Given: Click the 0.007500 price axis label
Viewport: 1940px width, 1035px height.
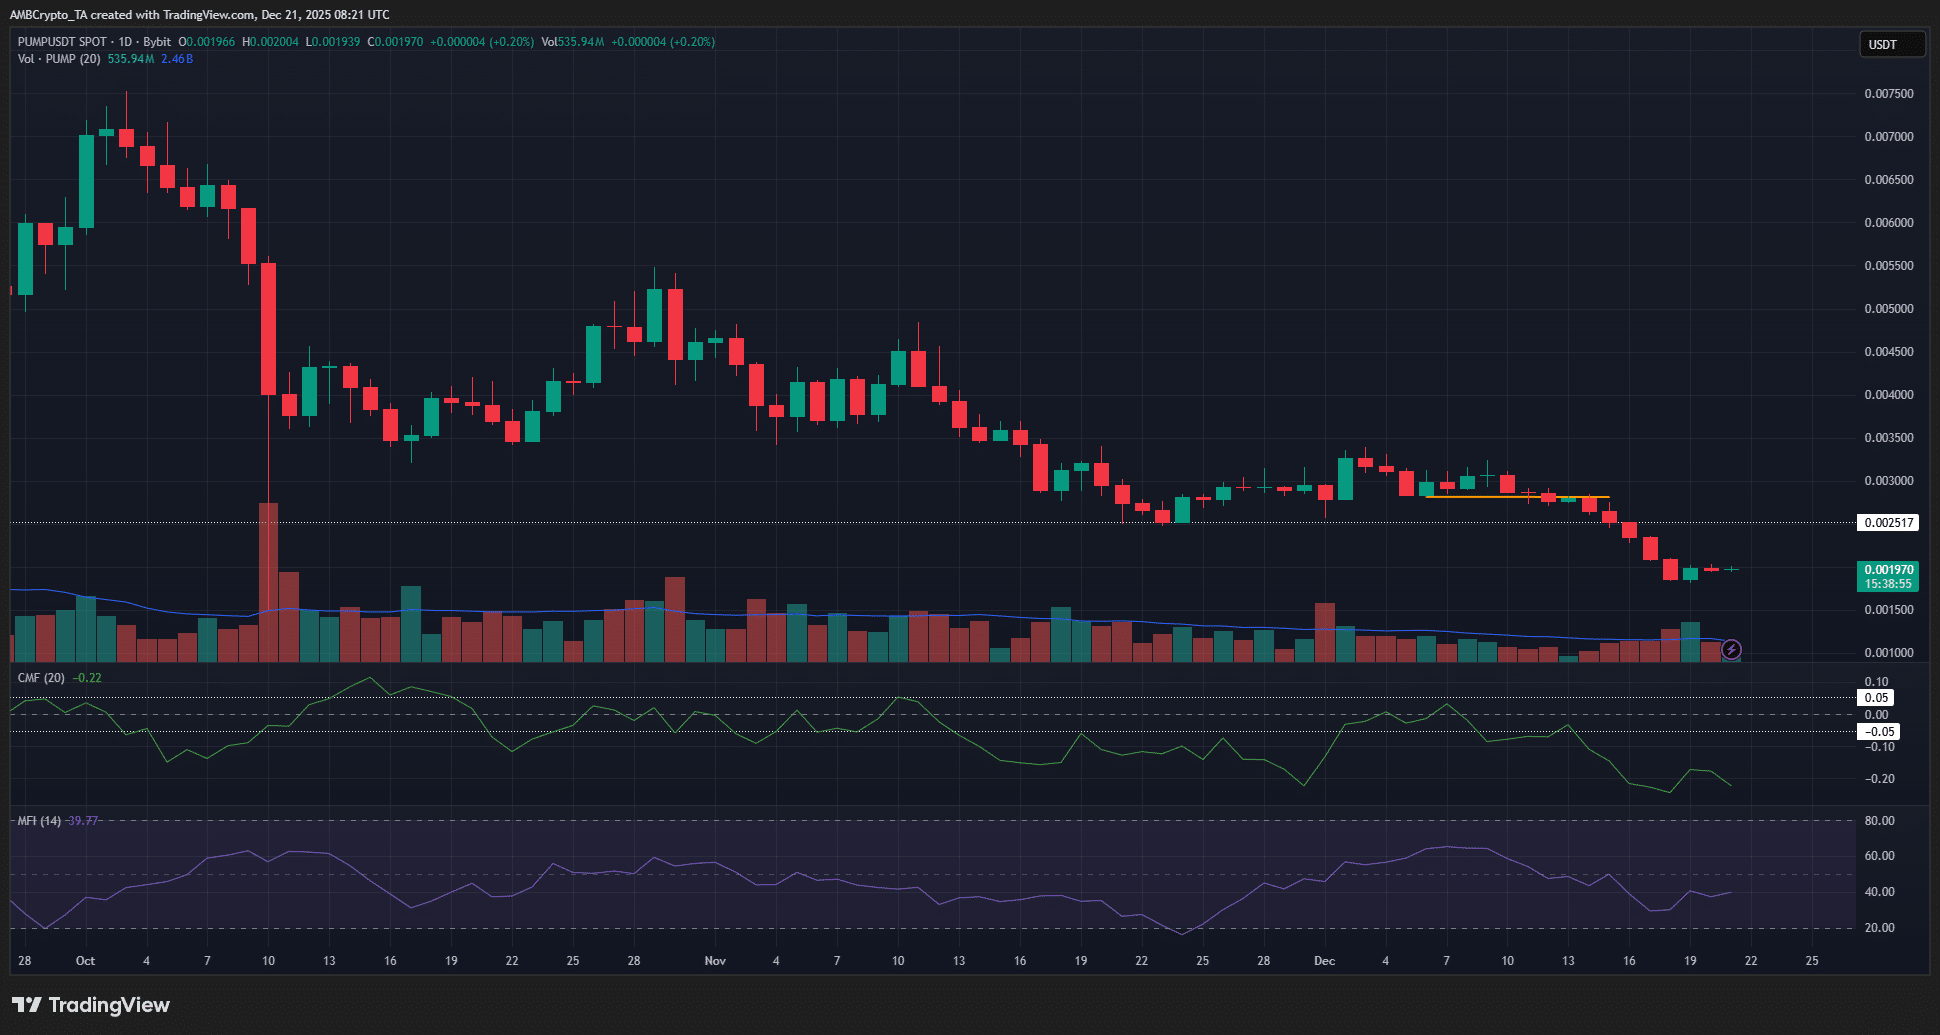Looking at the screenshot, I should pos(1888,94).
